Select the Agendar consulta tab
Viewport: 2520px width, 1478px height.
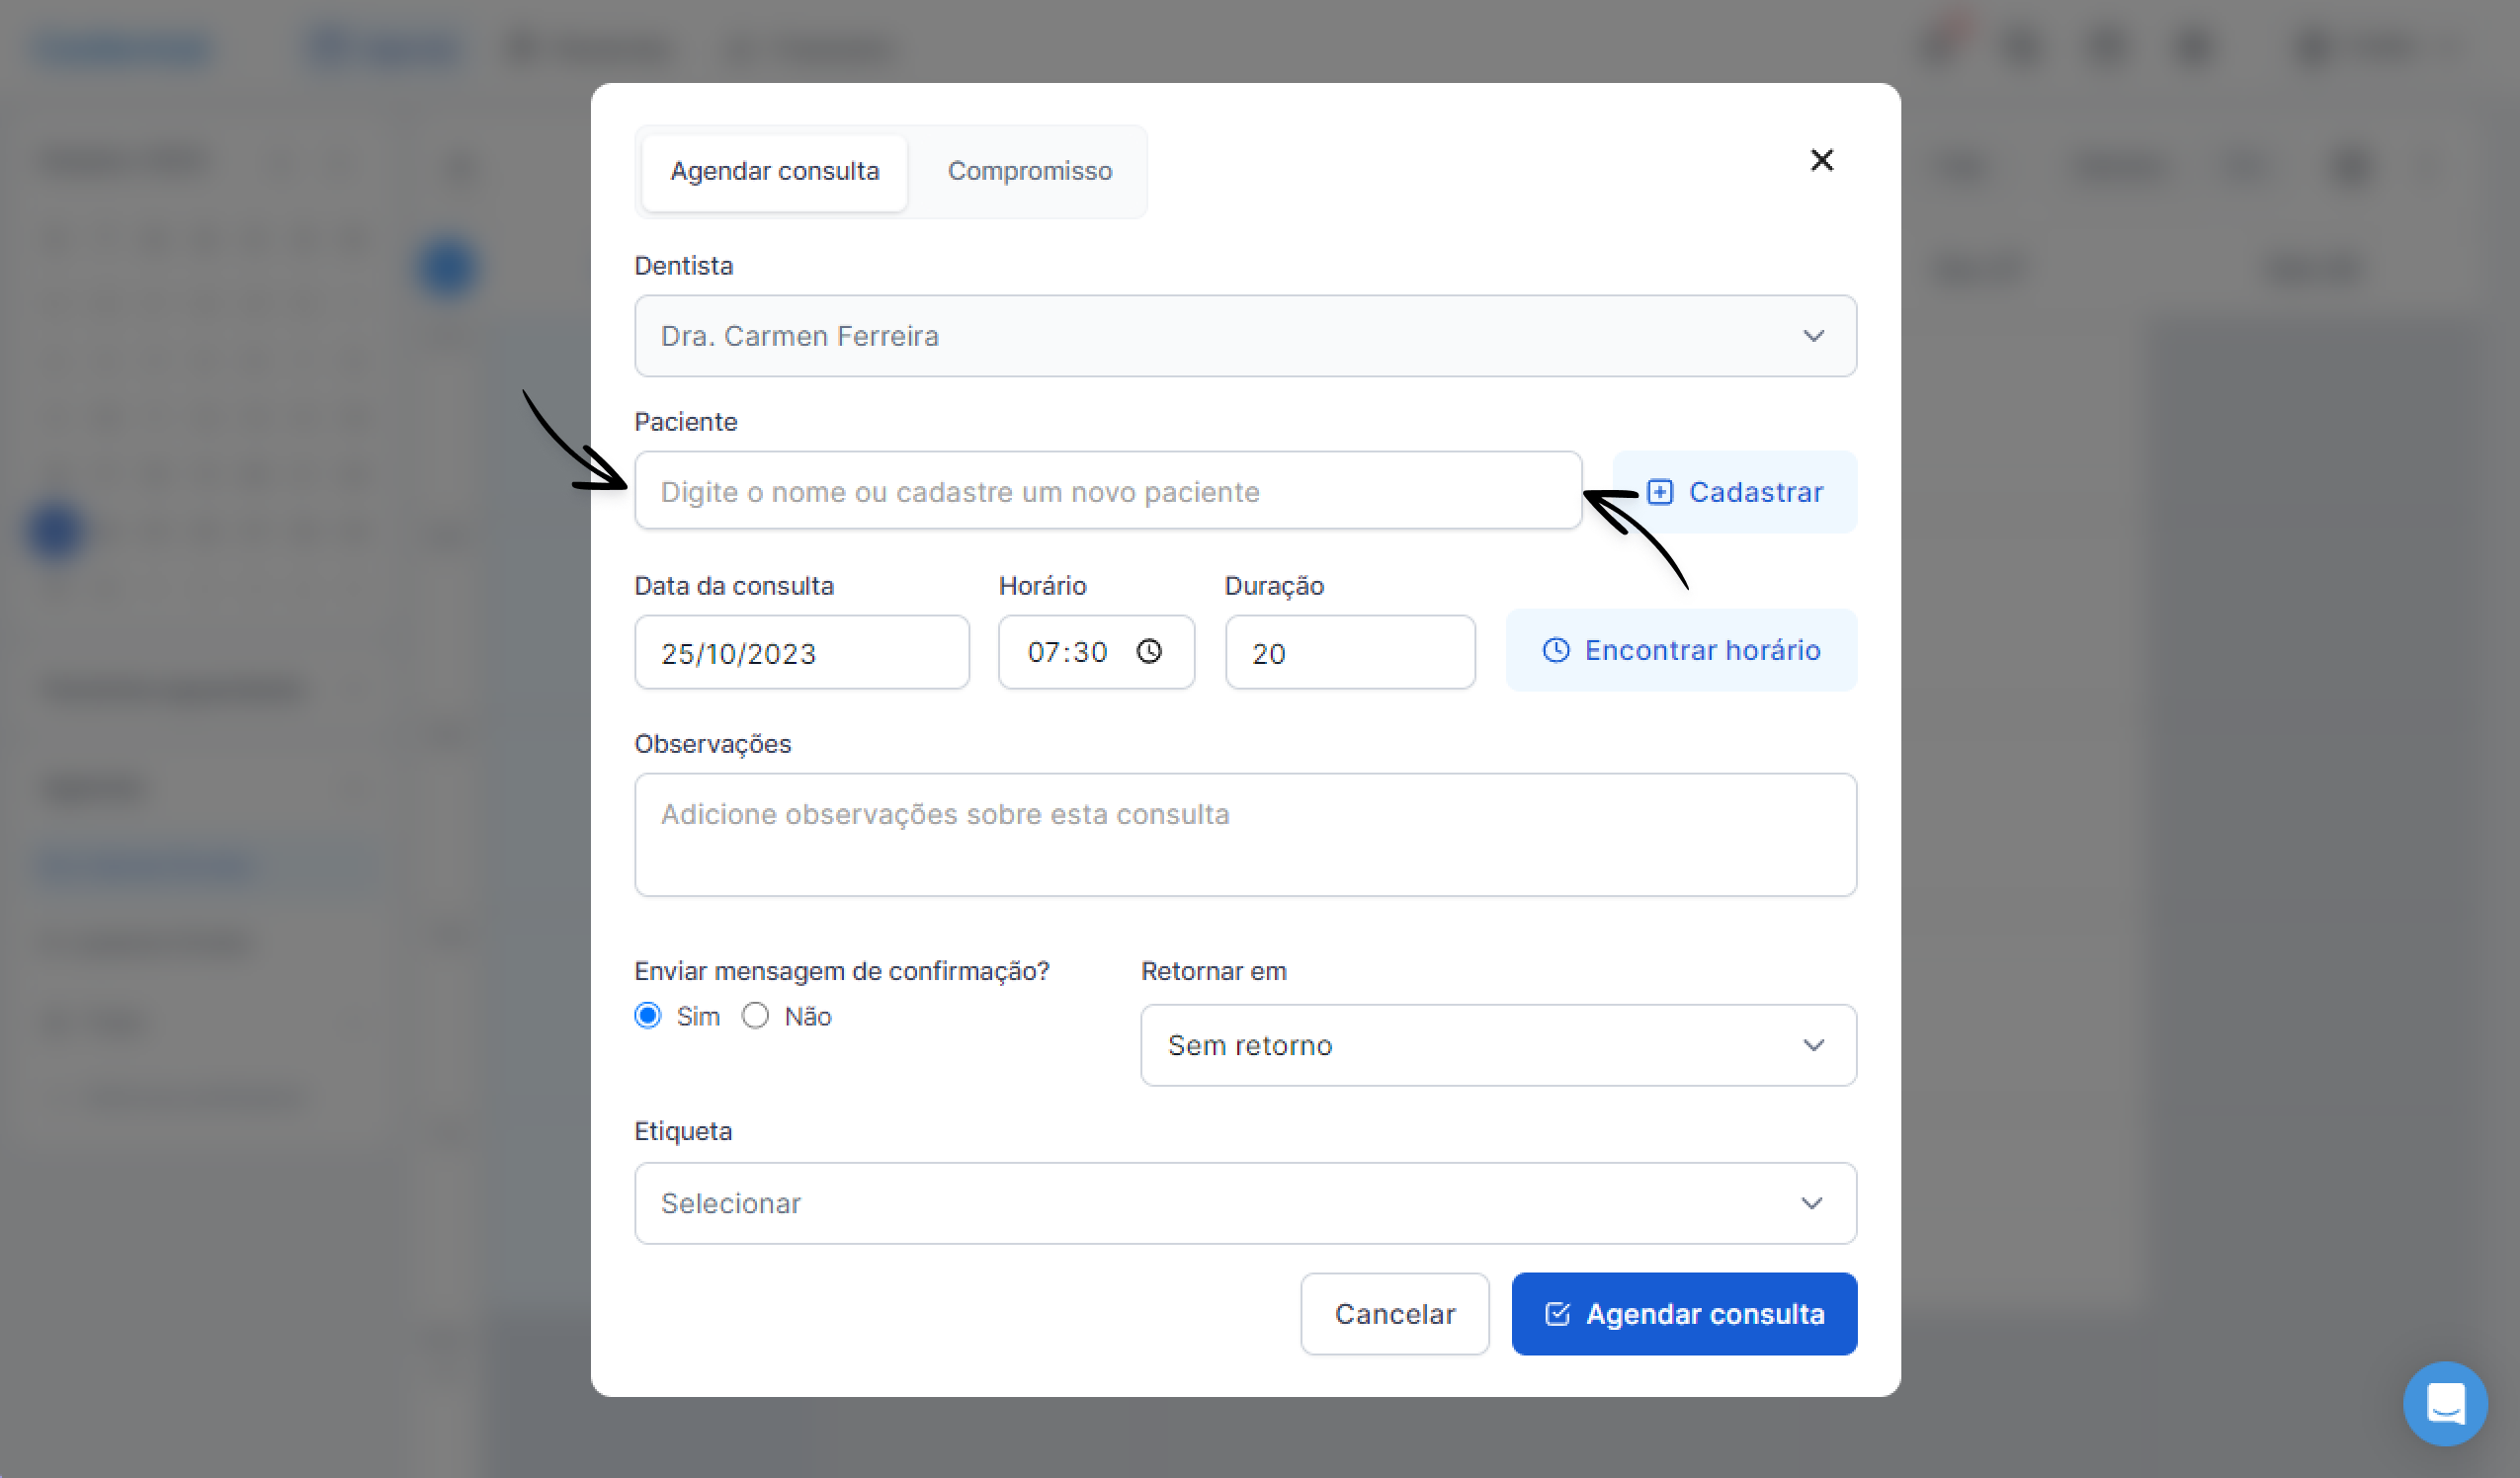[774, 171]
